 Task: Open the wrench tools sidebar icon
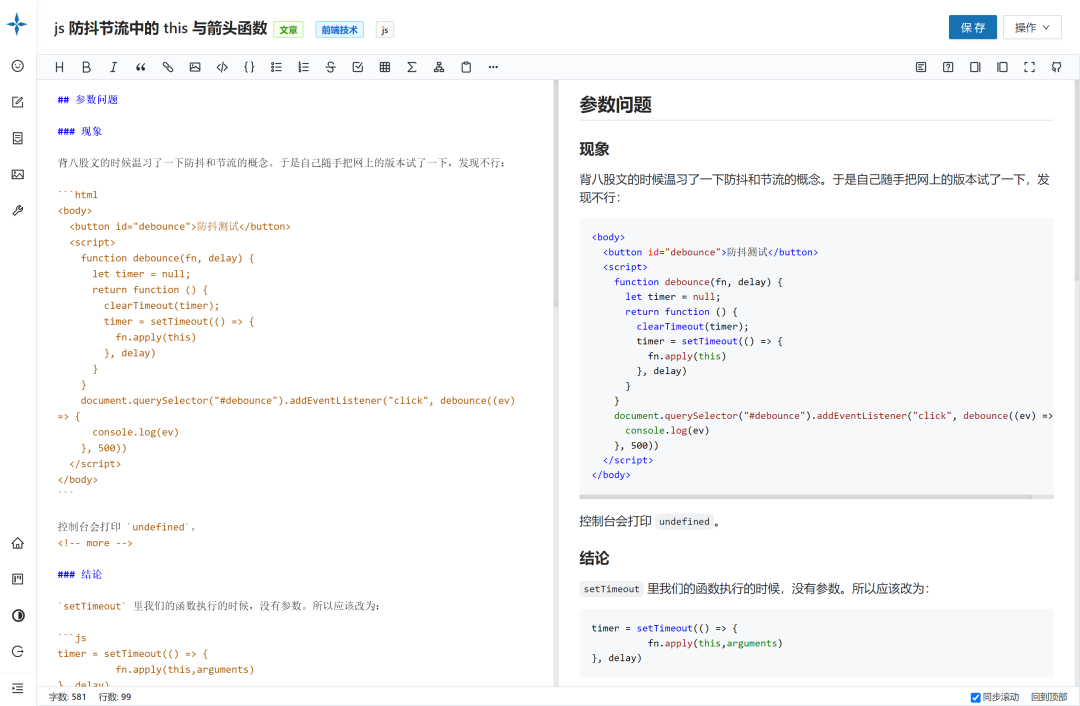pos(18,210)
